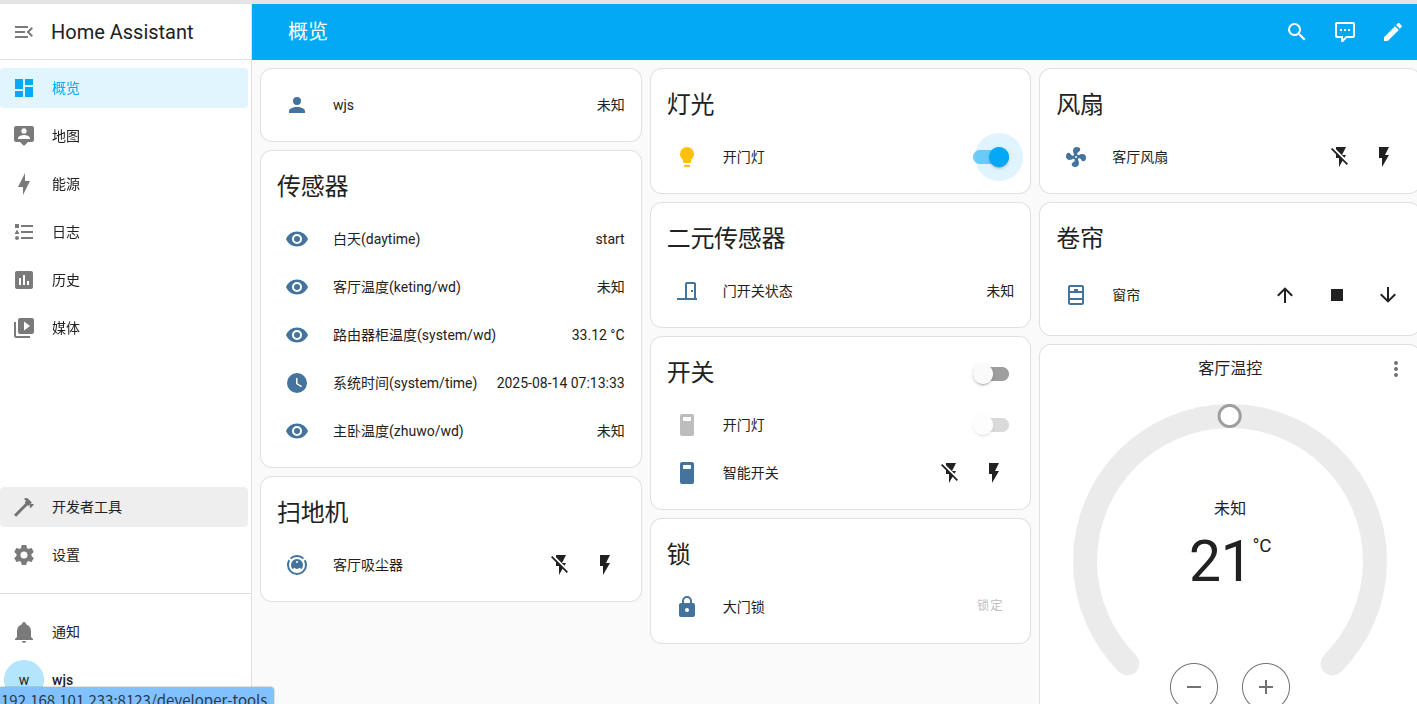Open 能源 in the sidebar
Image resolution: width=1417 pixels, height=704 pixels.
click(x=124, y=184)
